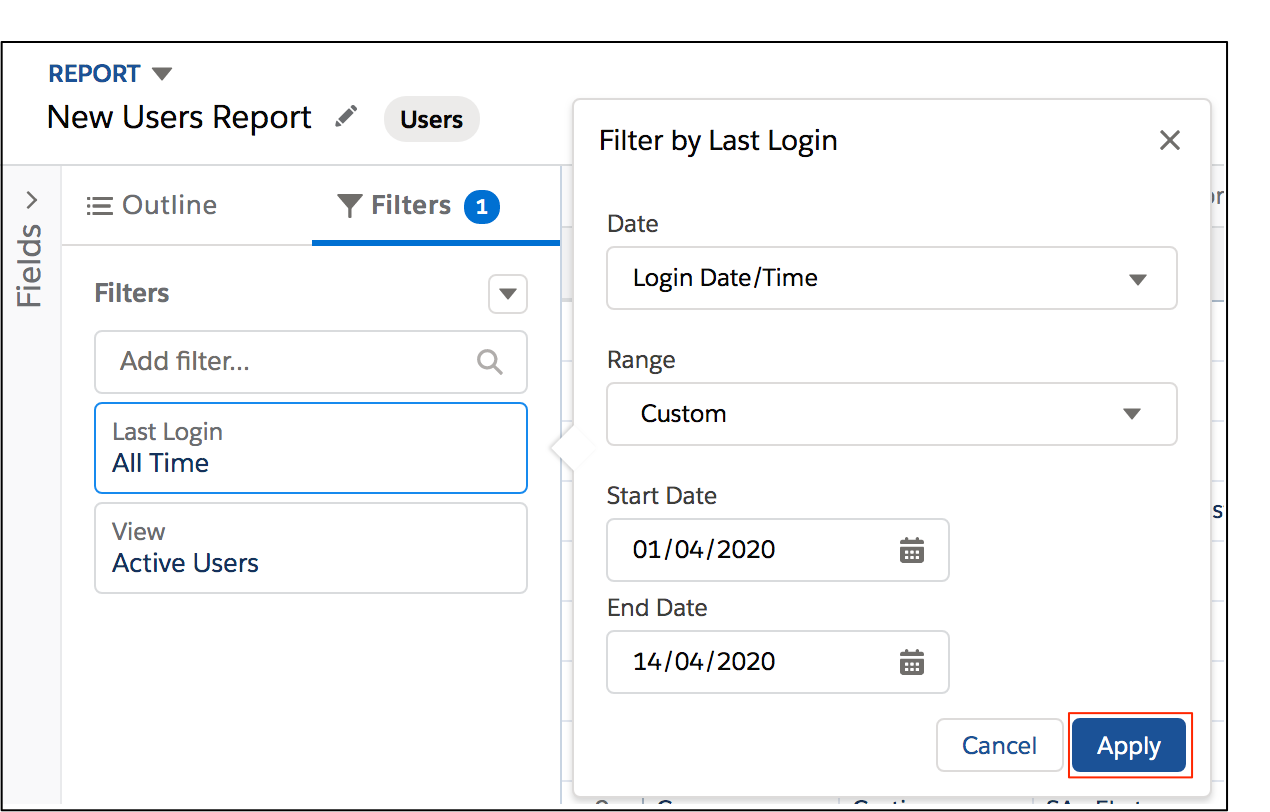Close the Filter by Last Login popup
The height and width of the screenshot is (812, 1270).
tap(1169, 141)
